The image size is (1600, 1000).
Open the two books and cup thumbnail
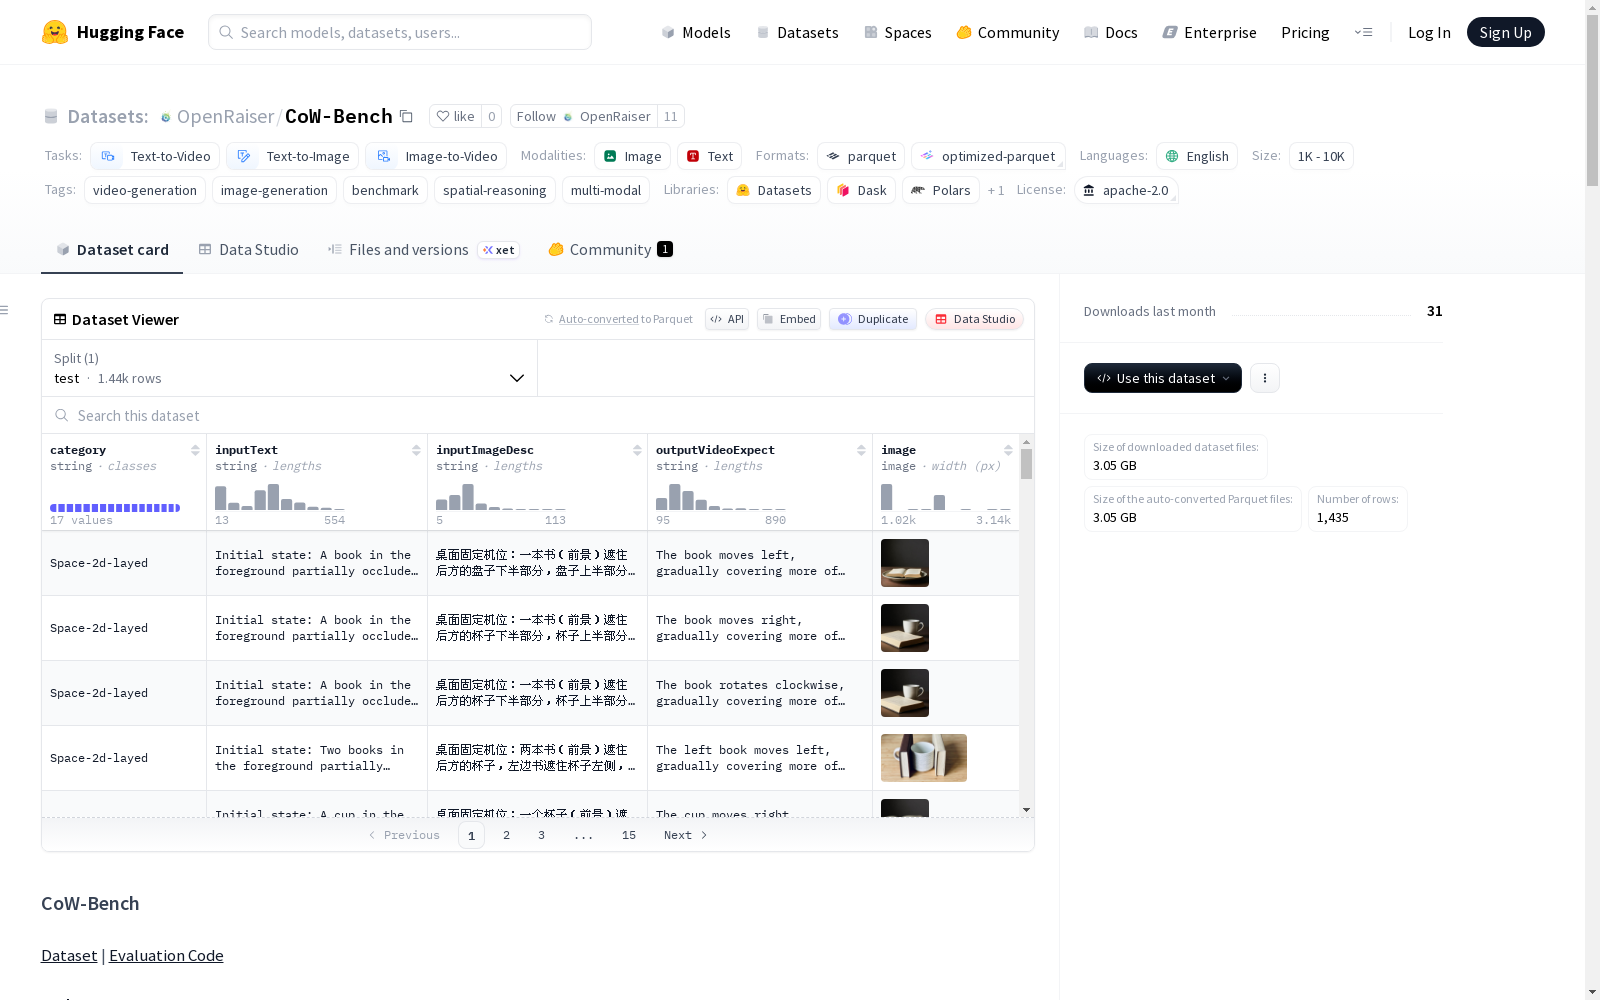924,758
